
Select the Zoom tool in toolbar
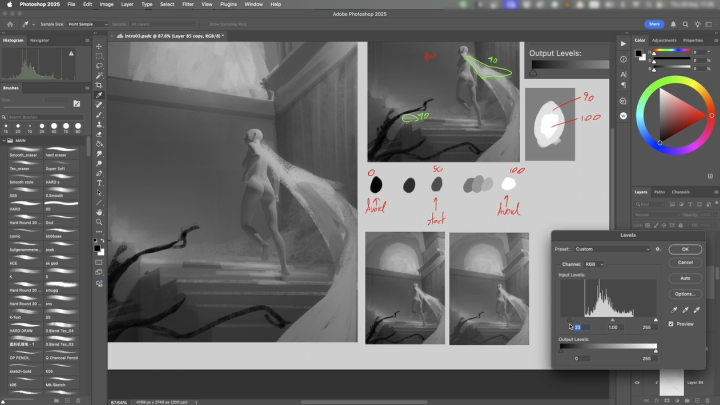[x=100, y=222]
